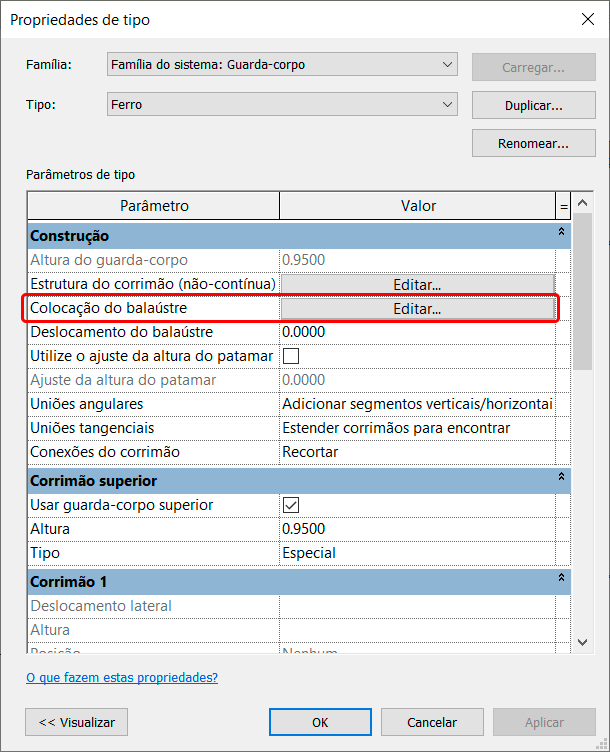Click the Deslocamento do balaústre value field
This screenshot has width=610, height=752.
point(417,332)
